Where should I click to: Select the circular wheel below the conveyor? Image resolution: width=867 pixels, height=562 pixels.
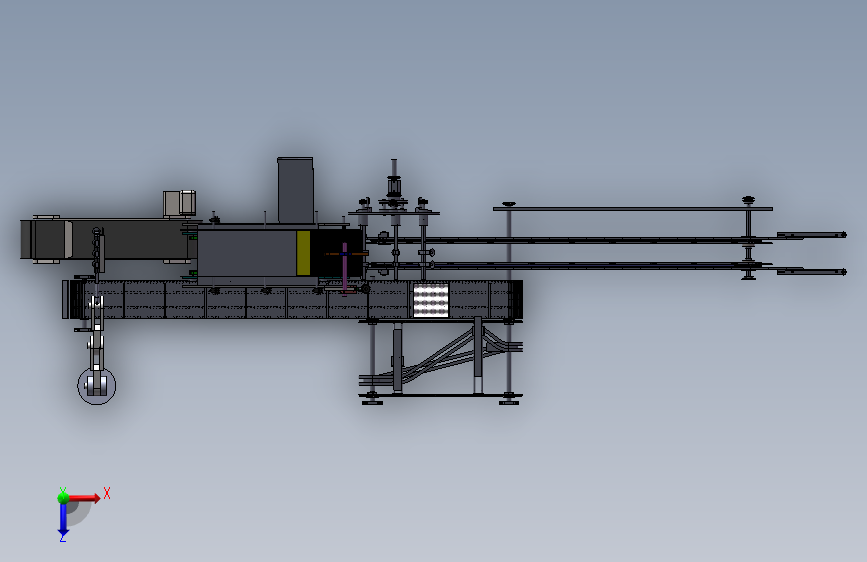pos(97,386)
